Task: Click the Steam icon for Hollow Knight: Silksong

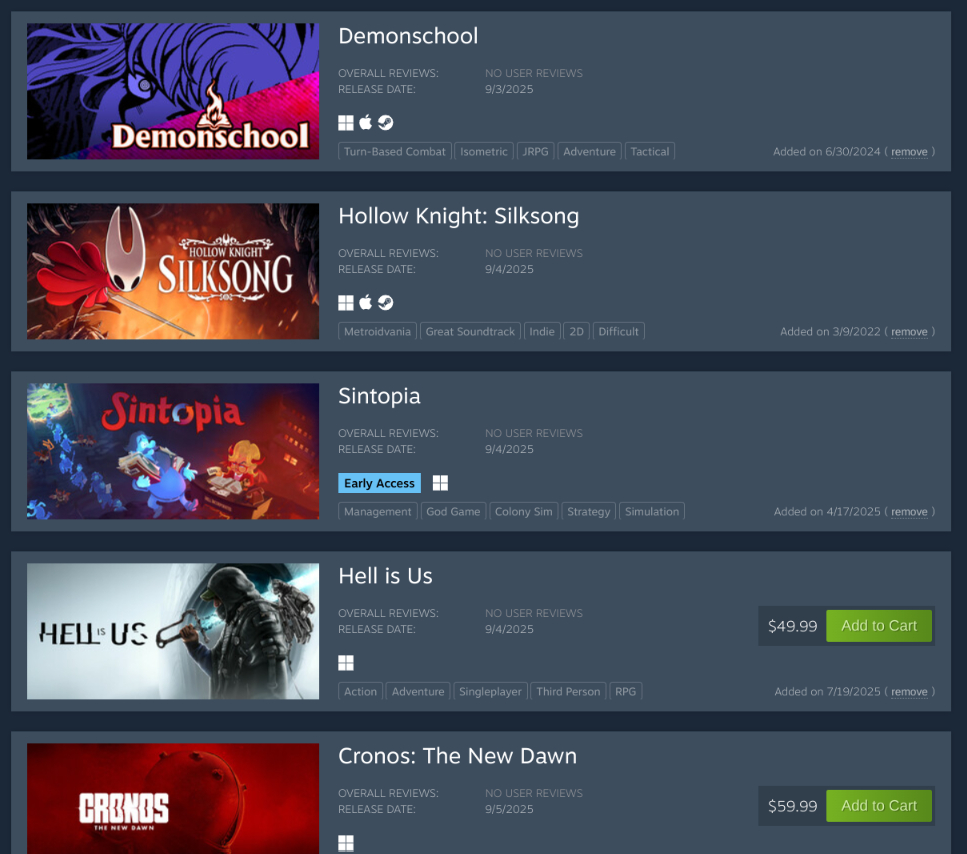Action: [385, 303]
